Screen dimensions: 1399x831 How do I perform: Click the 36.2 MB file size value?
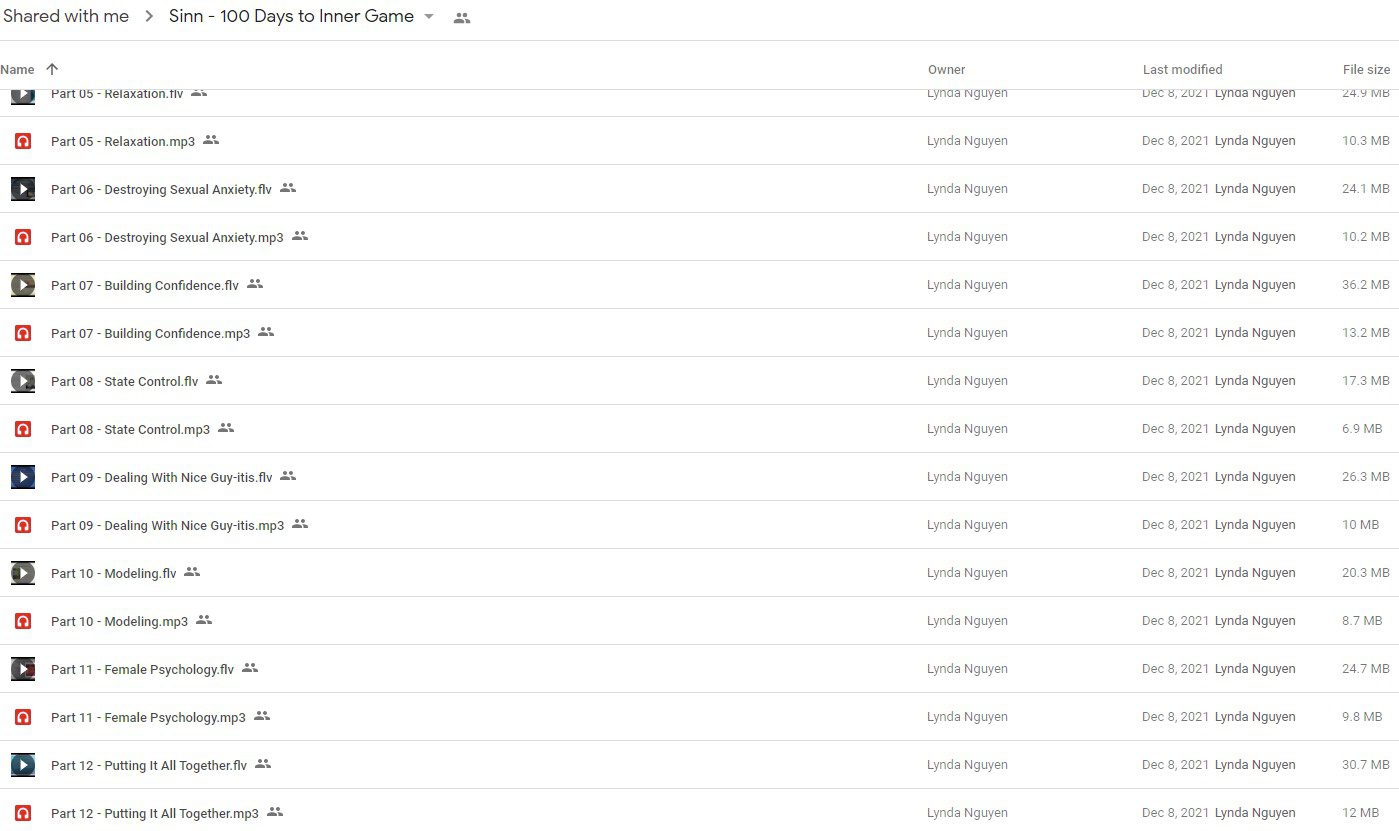[x=1366, y=285]
